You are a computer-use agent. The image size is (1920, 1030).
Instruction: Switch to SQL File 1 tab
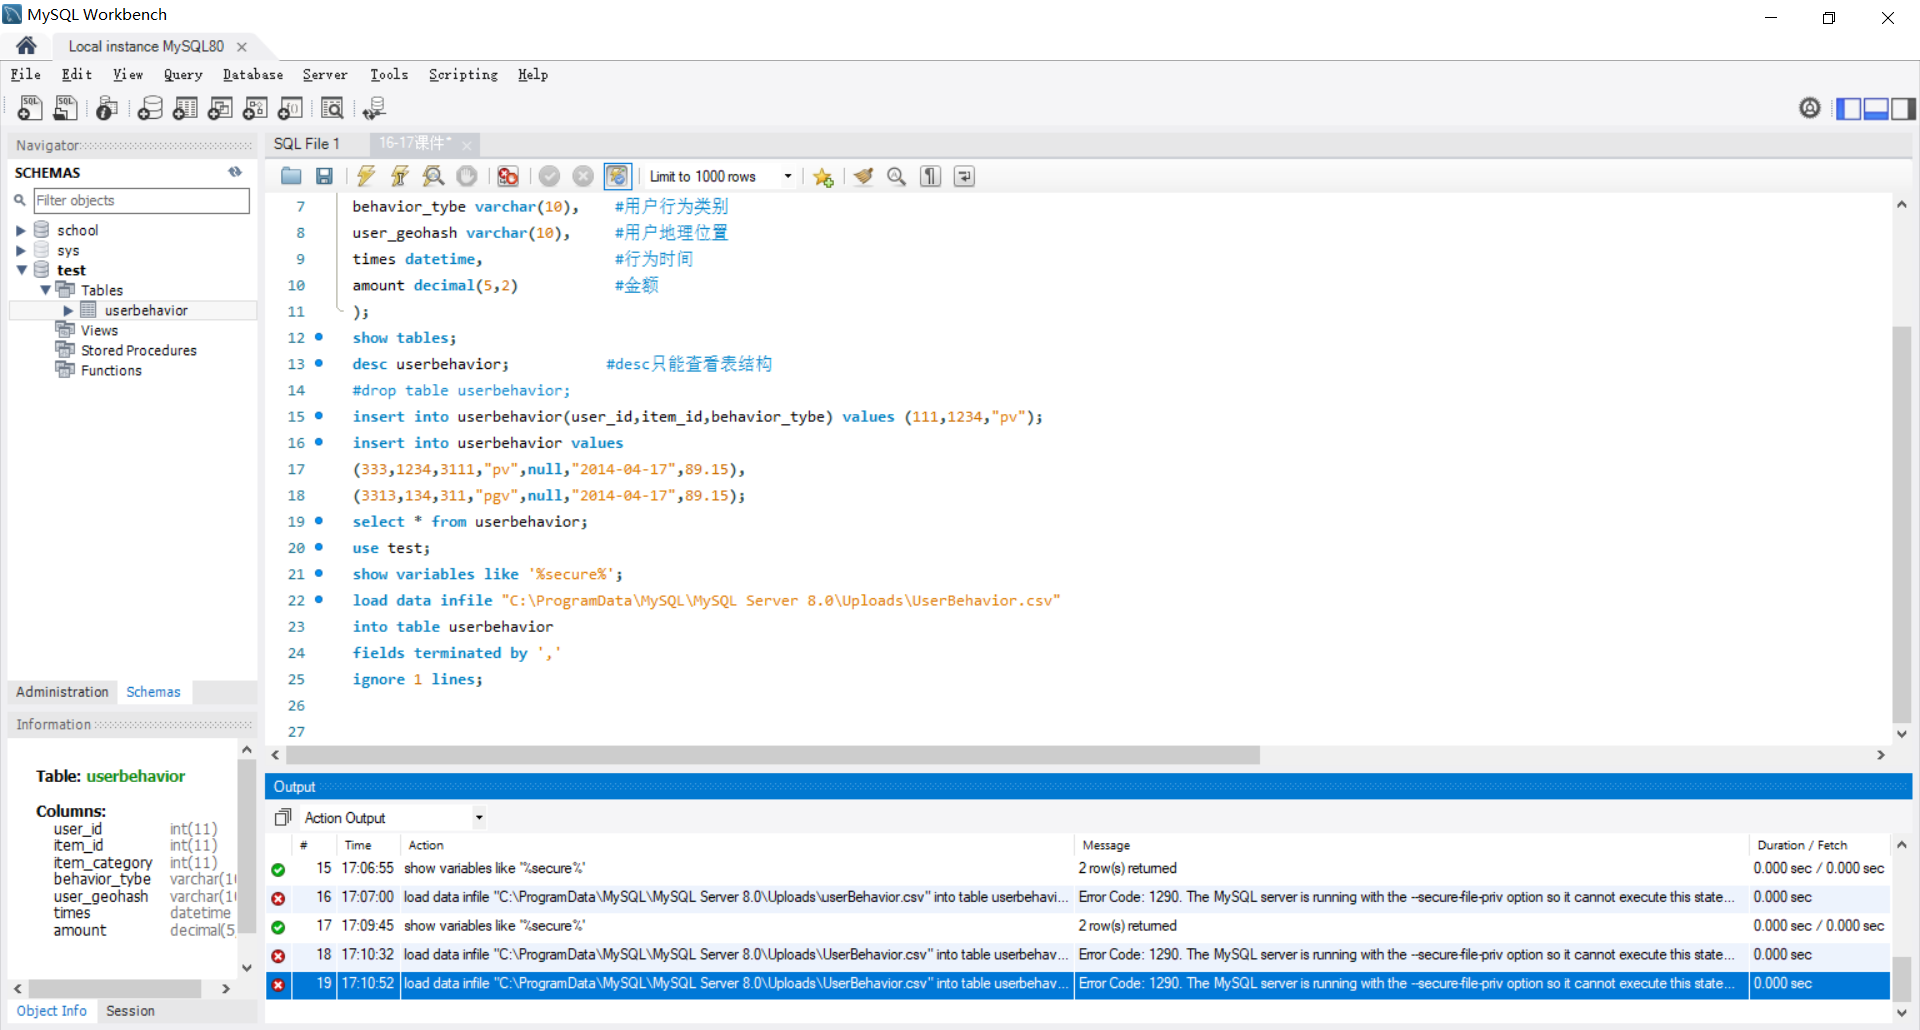click(x=307, y=143)
